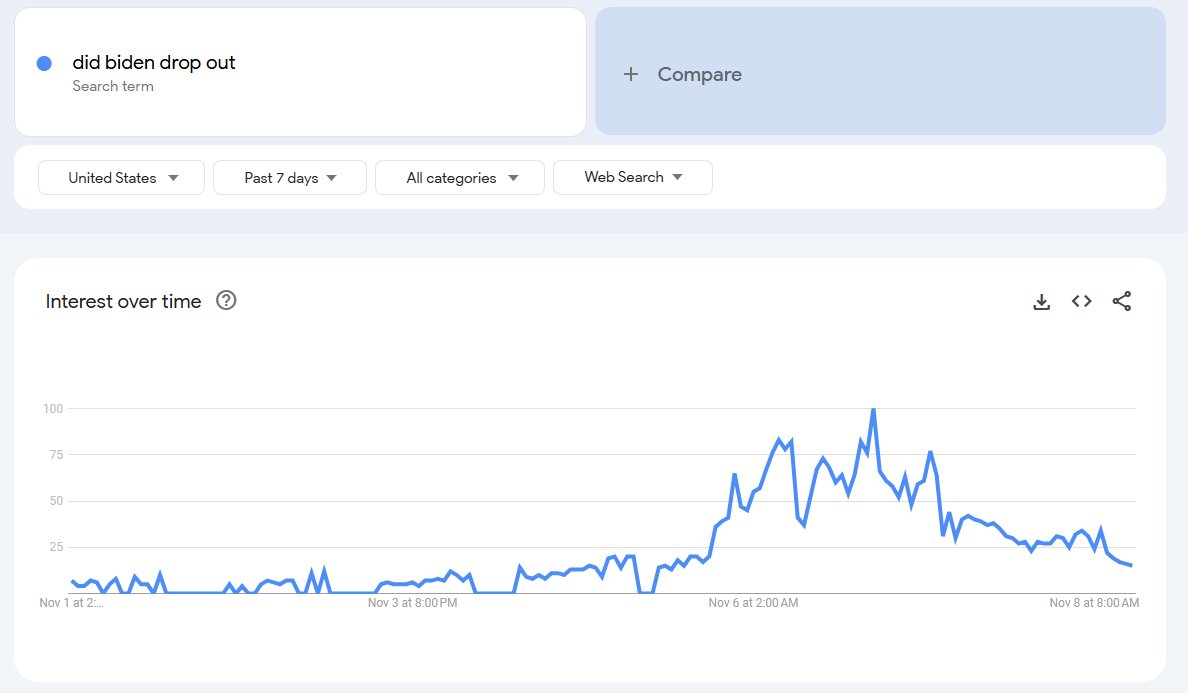Open the help icon beside Interest over time
The height and width of the screenshot is (693, 1188).
(x=226, y=301)
